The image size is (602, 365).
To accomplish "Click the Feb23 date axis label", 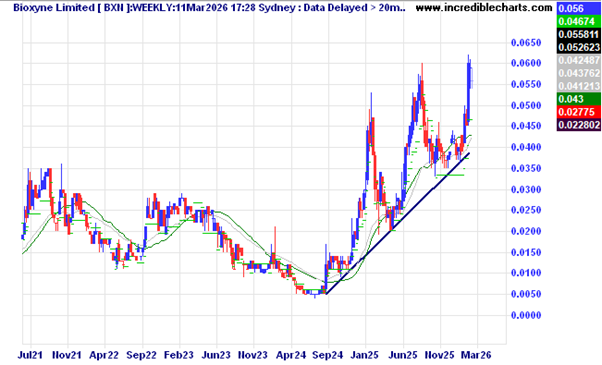I will tap(179, 355).
